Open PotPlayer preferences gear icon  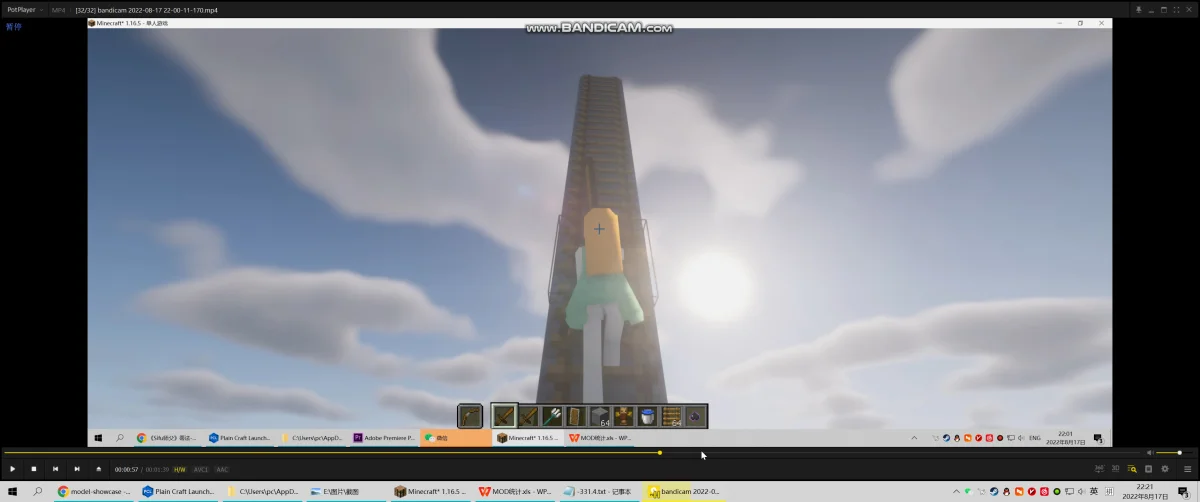coord(1165,468)
